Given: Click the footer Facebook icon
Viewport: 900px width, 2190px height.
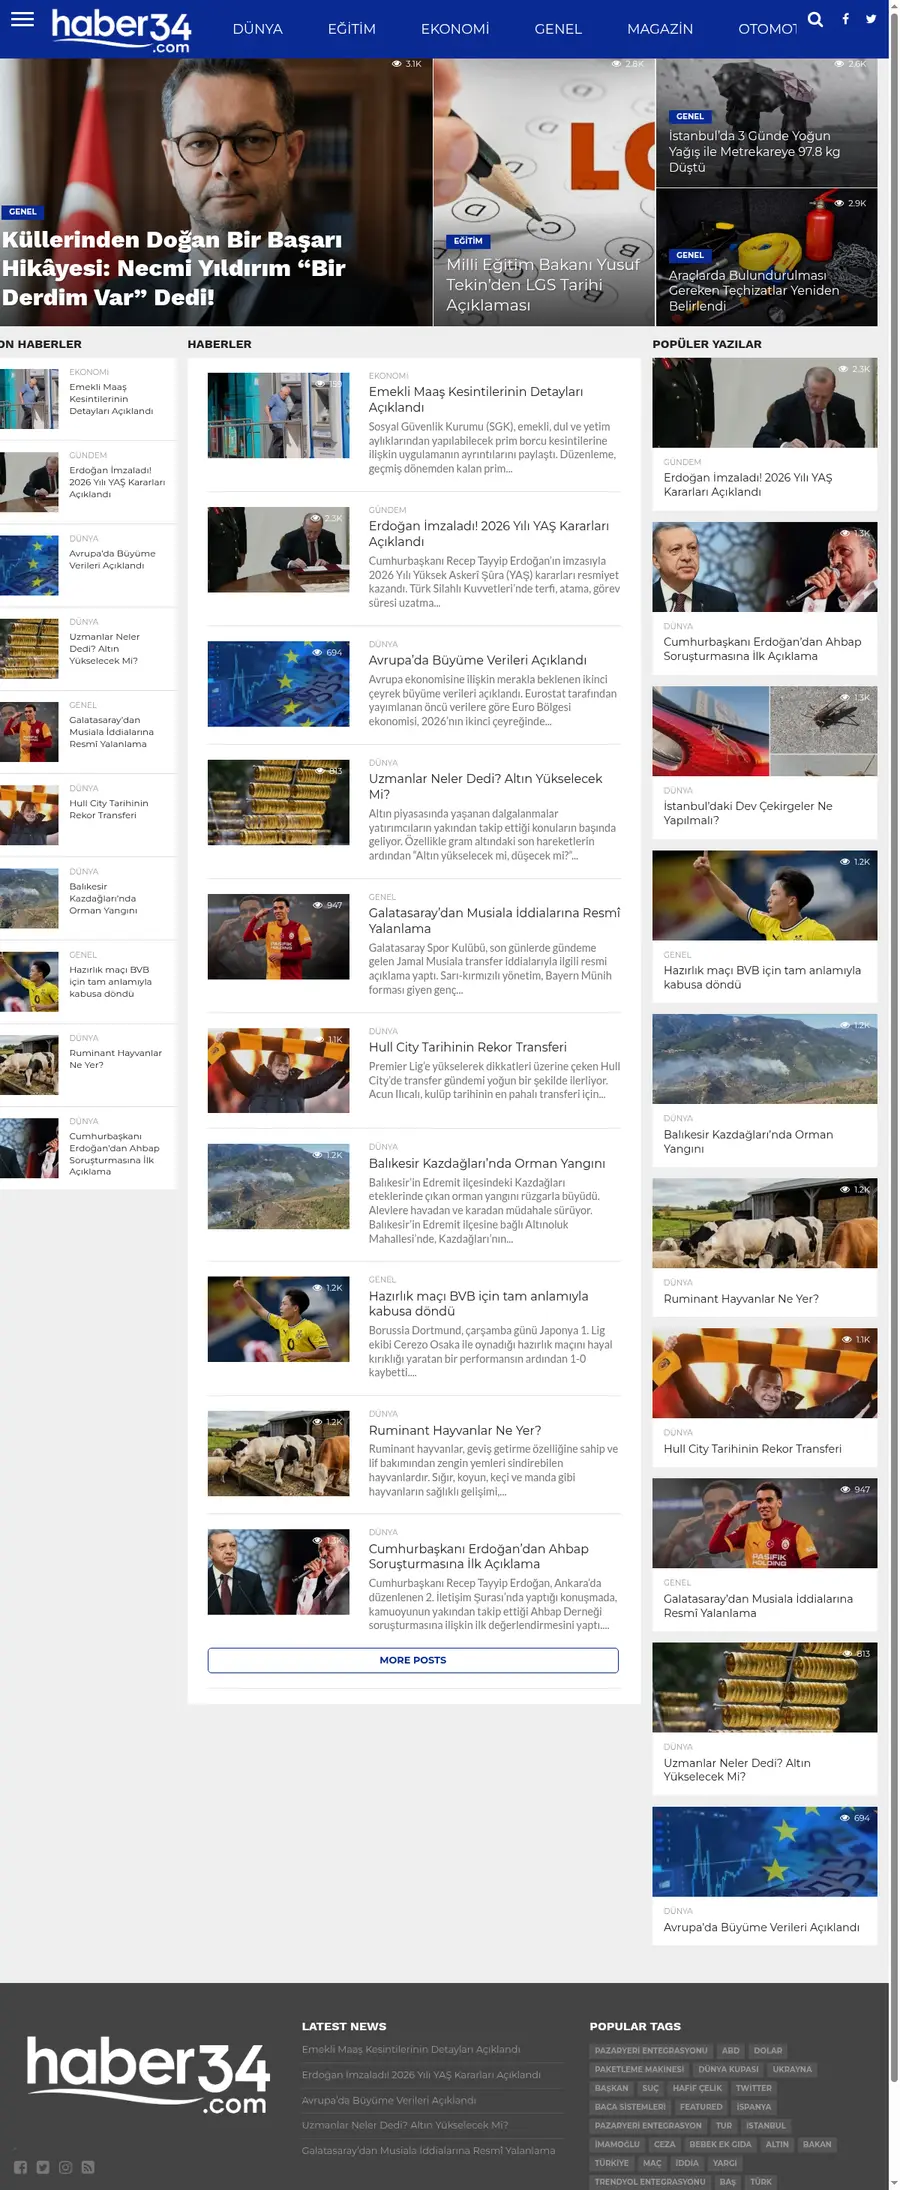Looking at the screenshot, I should [x=20, y=2167].
